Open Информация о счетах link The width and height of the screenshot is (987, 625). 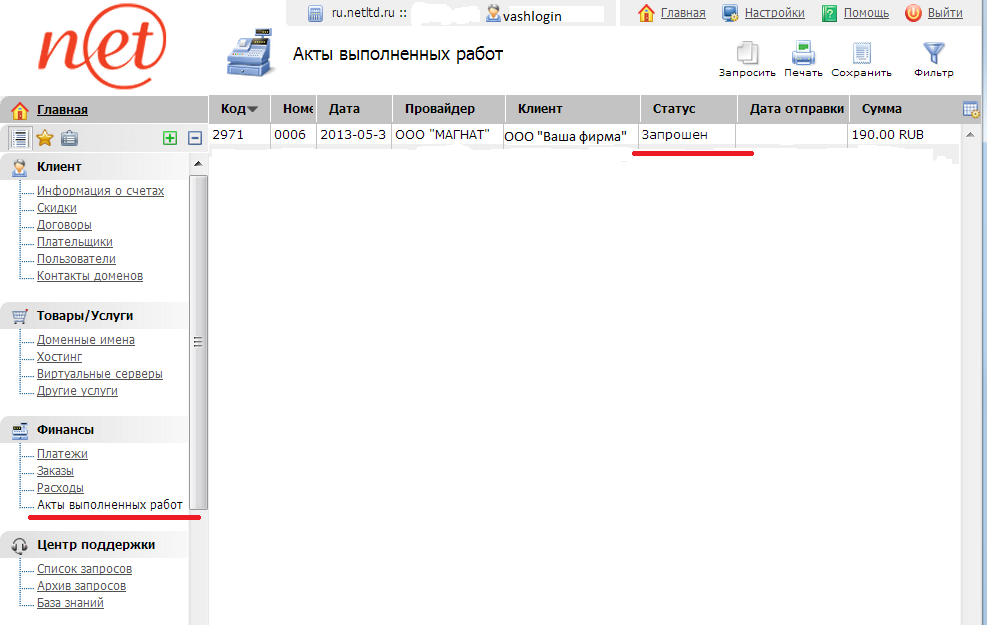100,191
